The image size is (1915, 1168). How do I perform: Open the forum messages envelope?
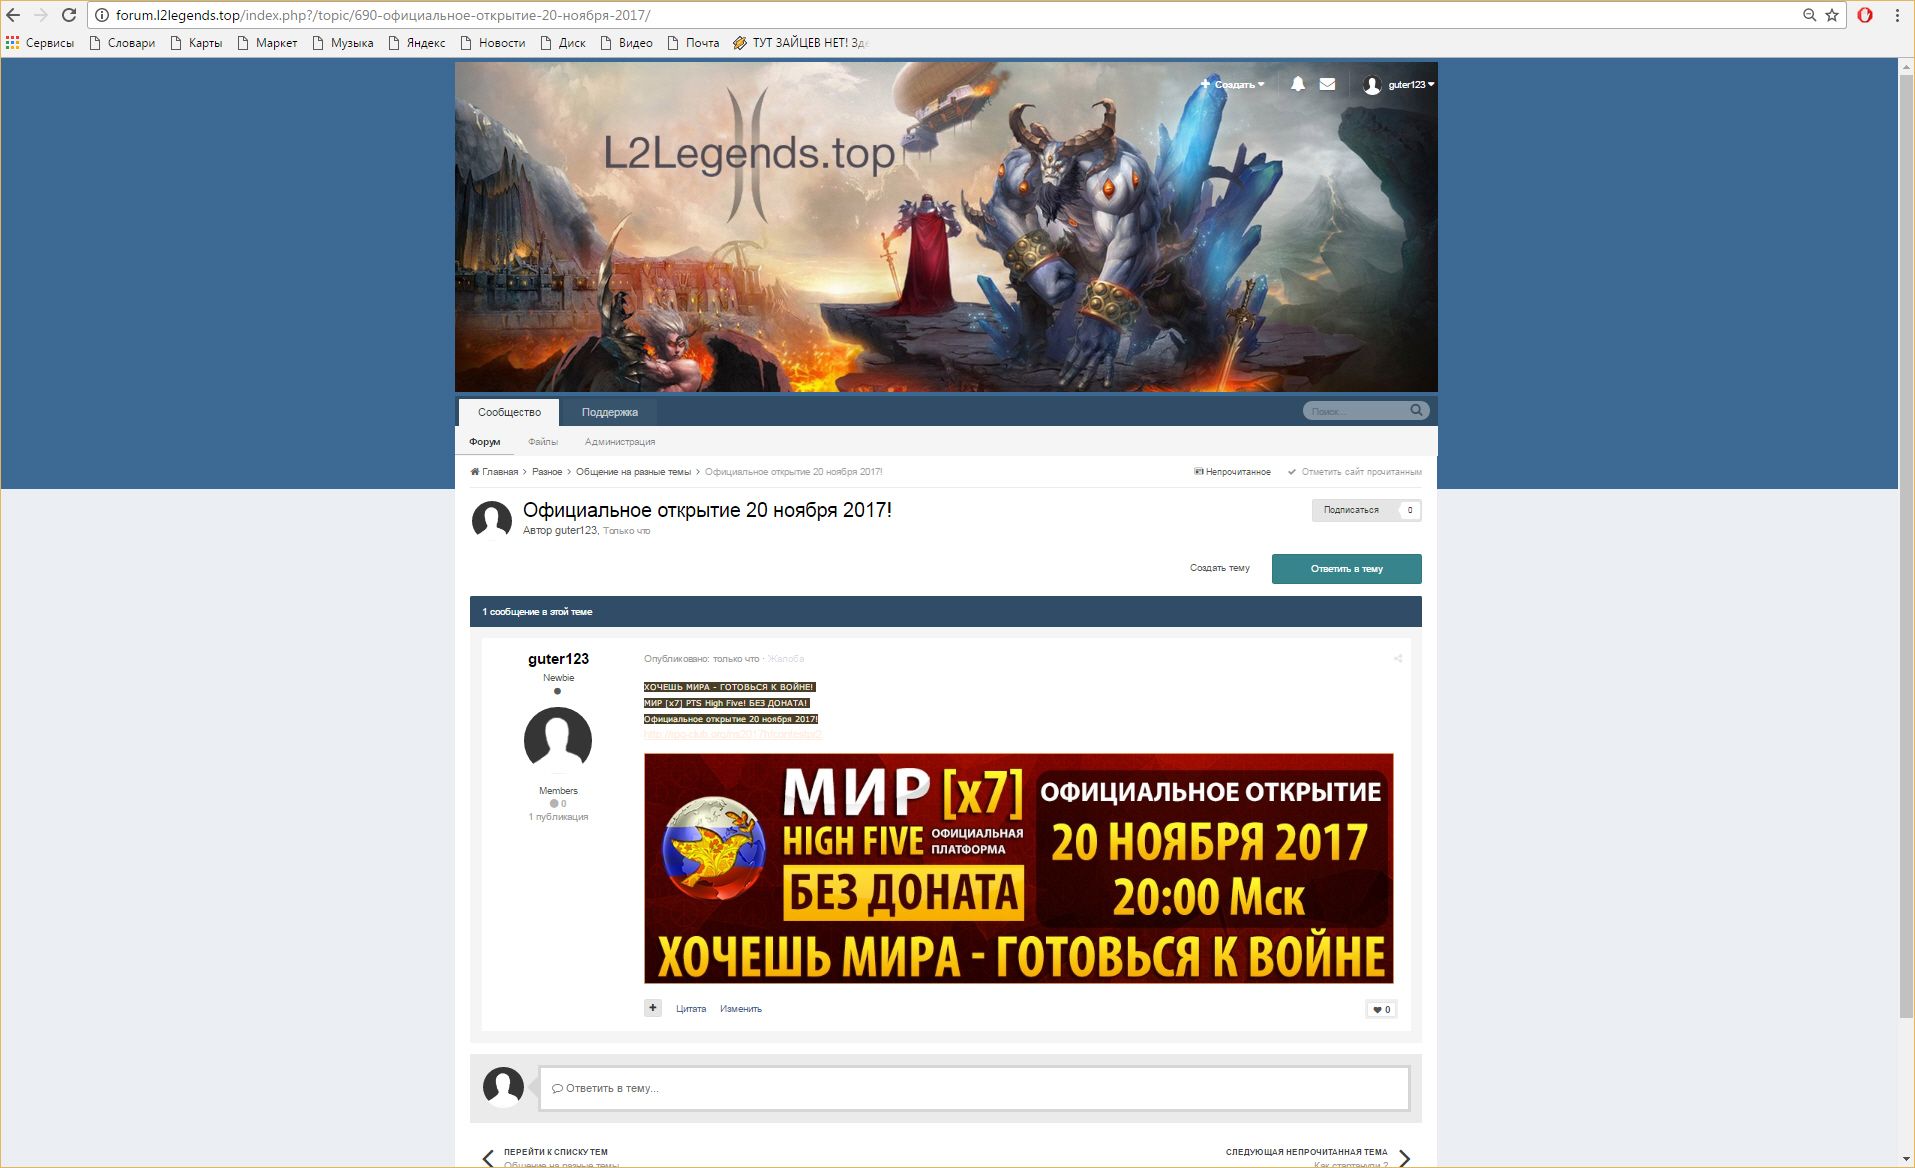pyautogui.click(x=1327, y=84)
